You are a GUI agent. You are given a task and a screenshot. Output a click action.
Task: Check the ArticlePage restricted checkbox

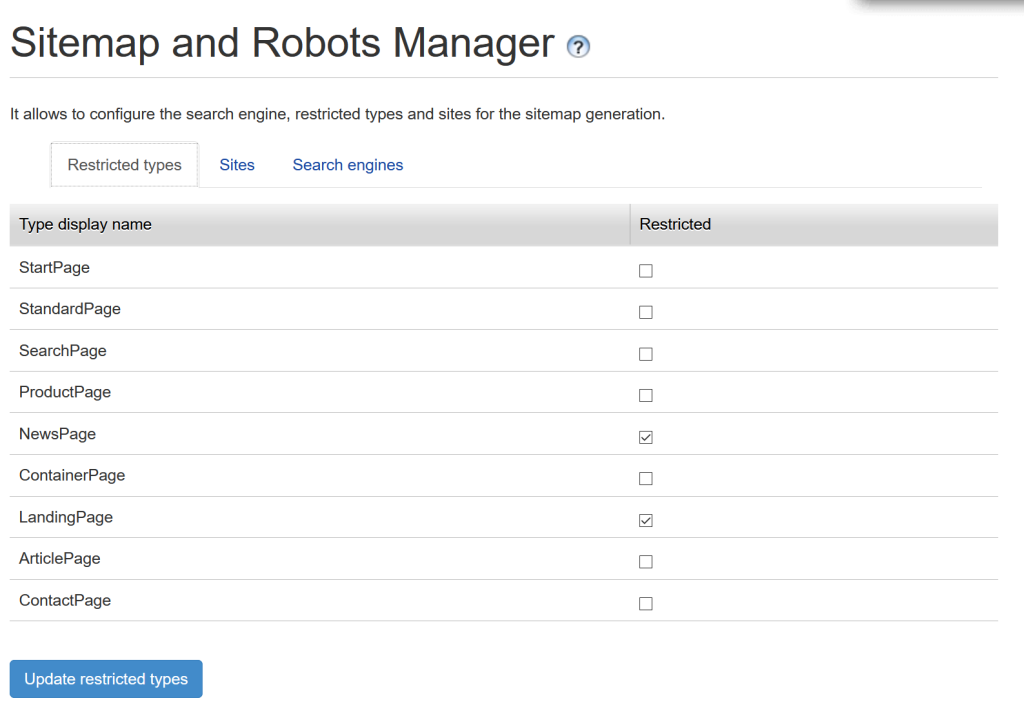coord(645,561)
